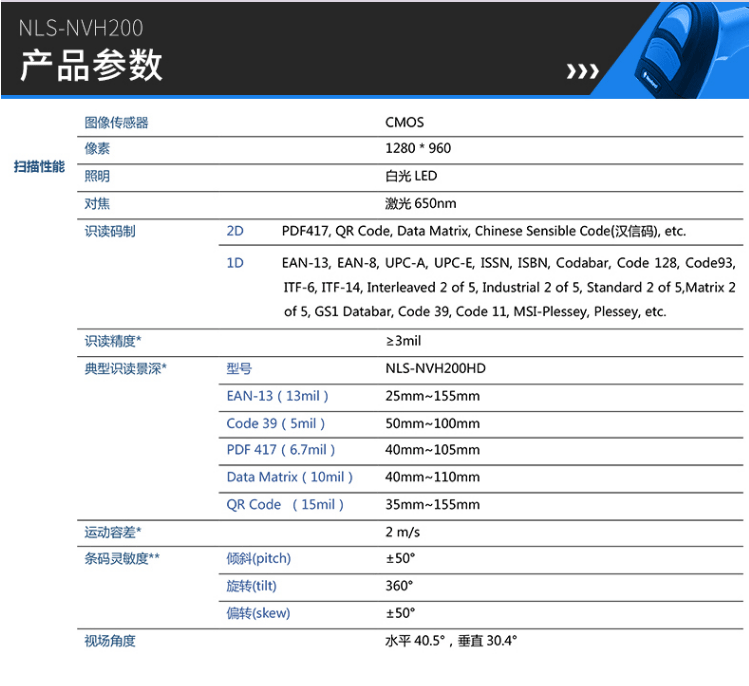749x686 pixels.
Task: Click the 35mm~155mm value
Action: [432, 504]
